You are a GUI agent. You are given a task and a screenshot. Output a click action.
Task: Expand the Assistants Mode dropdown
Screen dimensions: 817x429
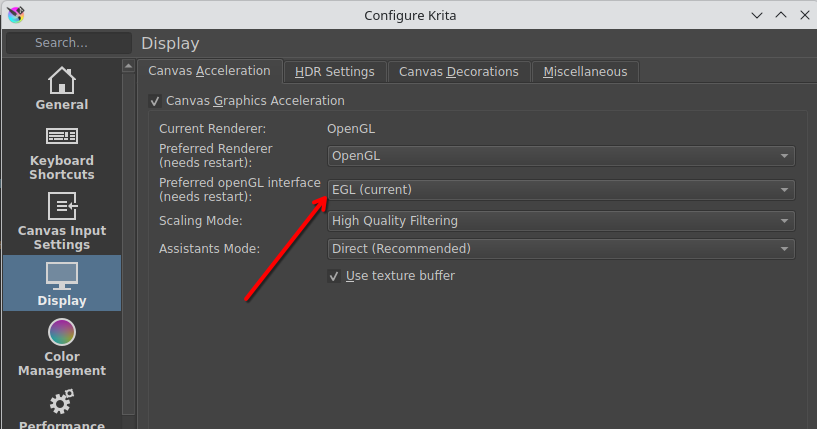pos(561,249)
